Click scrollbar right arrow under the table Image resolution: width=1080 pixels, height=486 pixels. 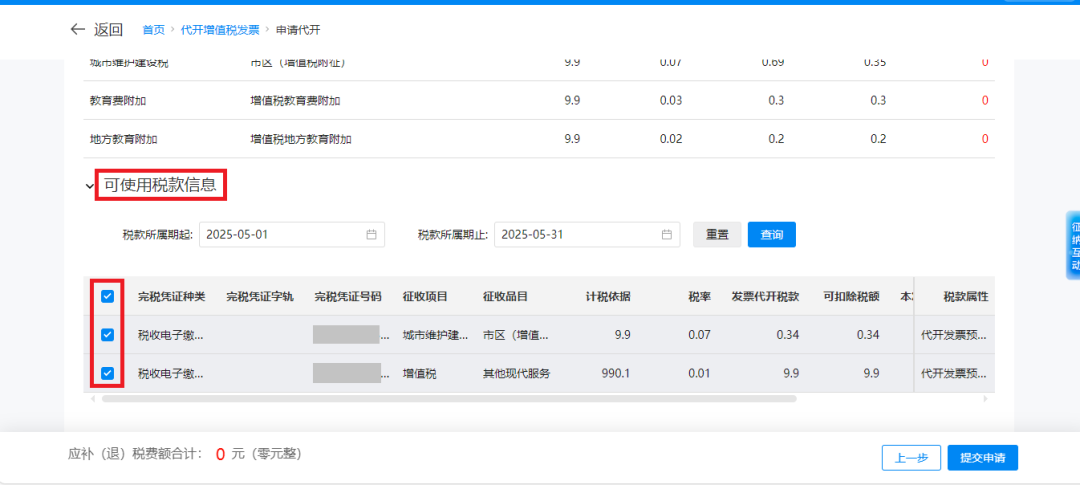pos(985,399)
